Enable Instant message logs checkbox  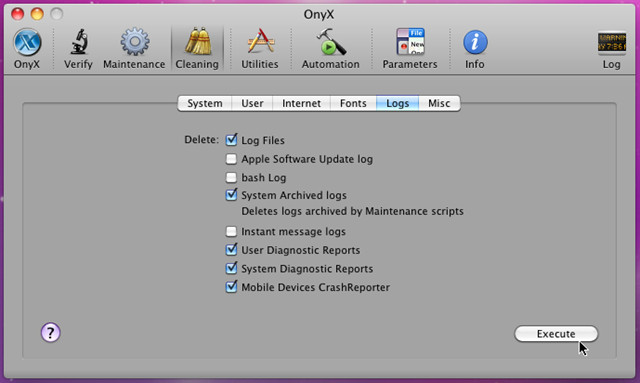(231, 232)
